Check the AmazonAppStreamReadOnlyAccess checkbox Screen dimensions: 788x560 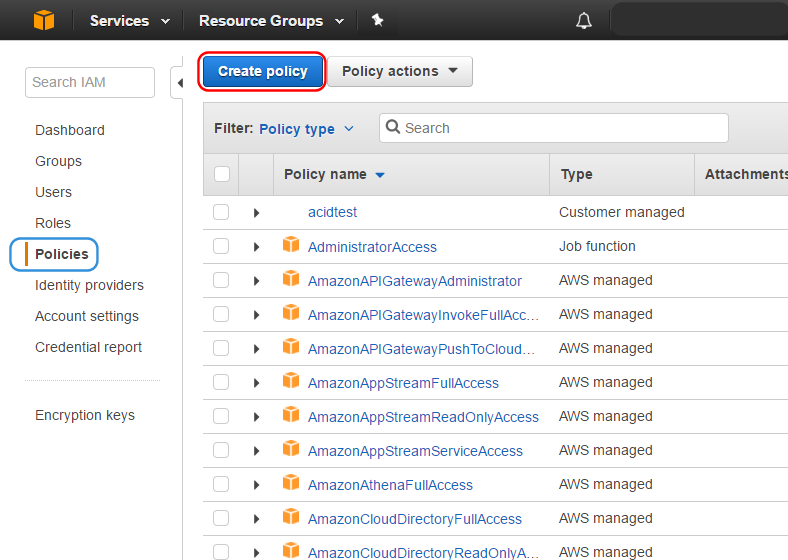pyautogui.click(x=221, y=416)
